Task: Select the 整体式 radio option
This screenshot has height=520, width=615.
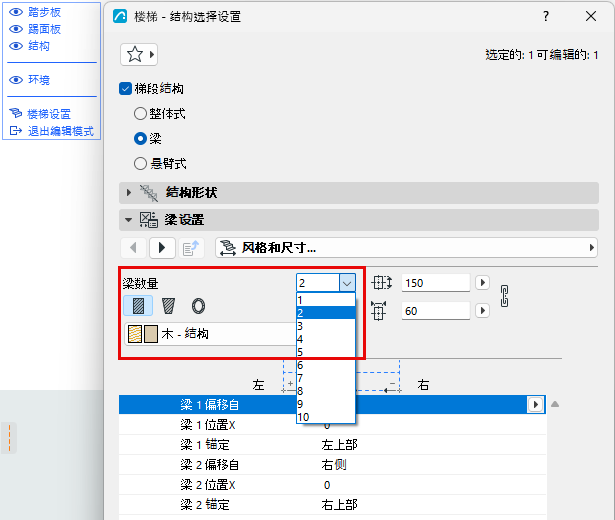Action: click(x=140, y=114)
